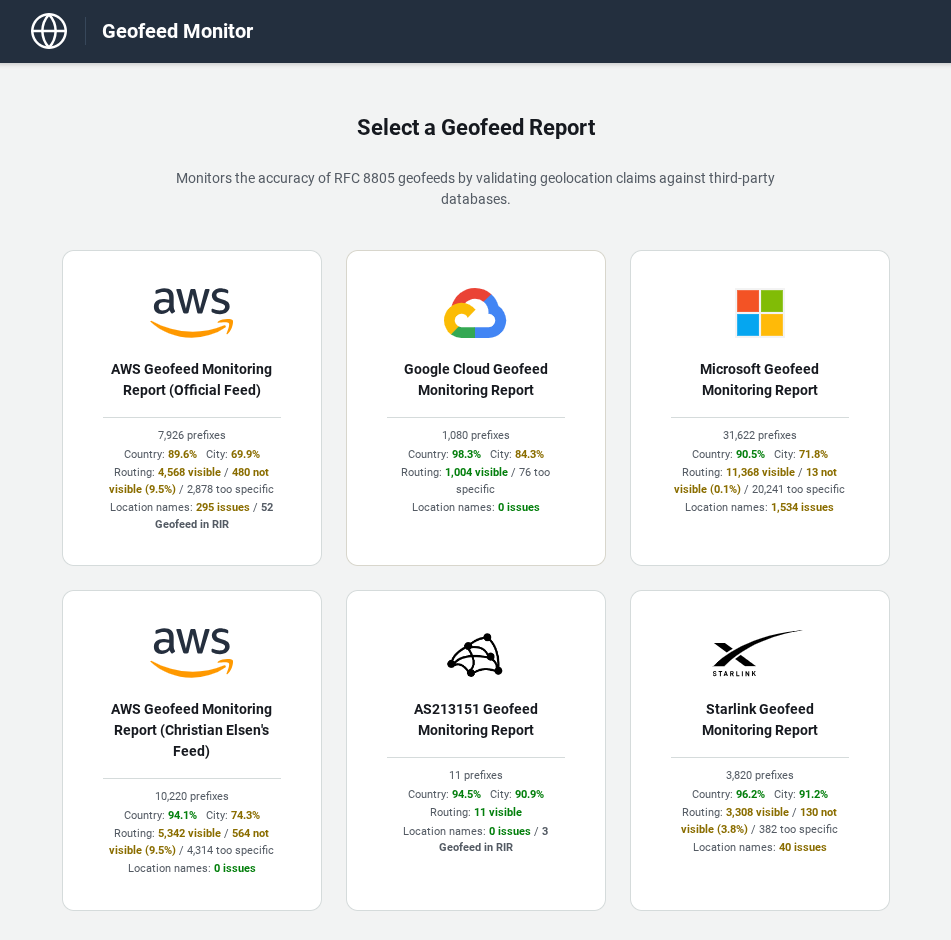Open AWS Geofeed Monitoring Report (Official Feed)

(192, 380)
